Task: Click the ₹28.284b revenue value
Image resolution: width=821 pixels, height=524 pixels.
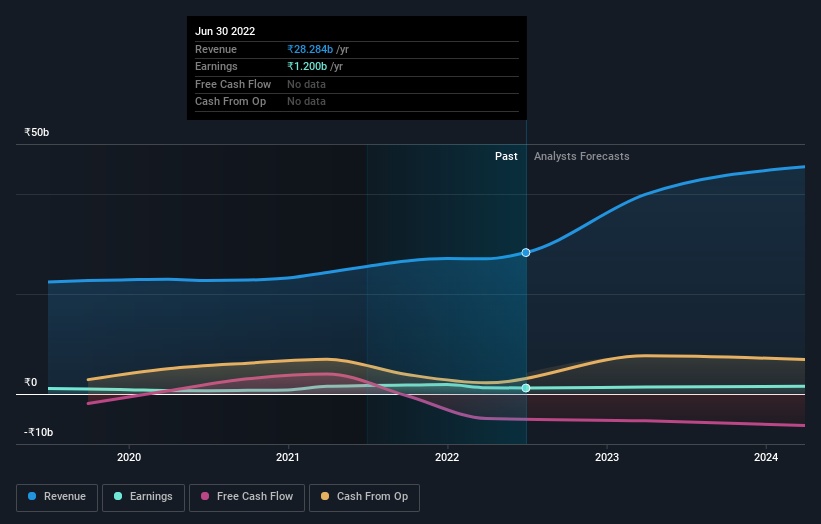Action: click(310, 49)
